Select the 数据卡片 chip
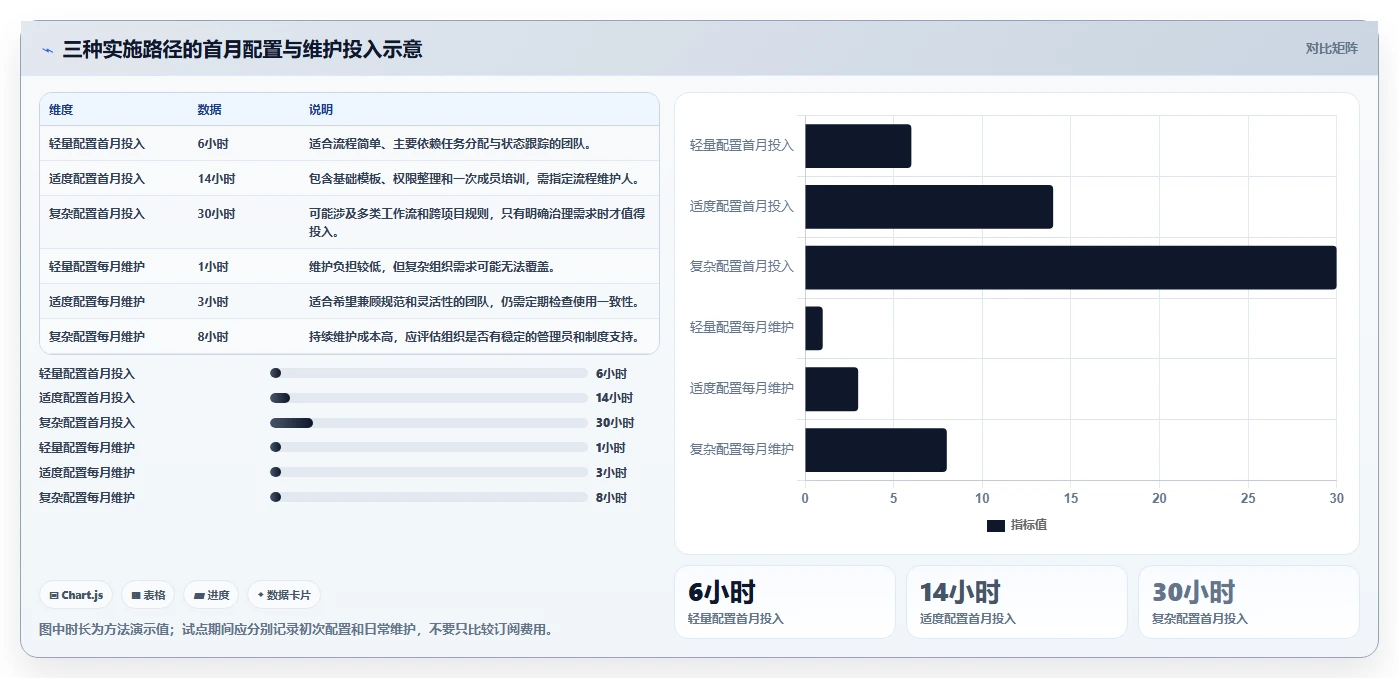The width and height of the screenshot is (1399, 678). [284, 595]
